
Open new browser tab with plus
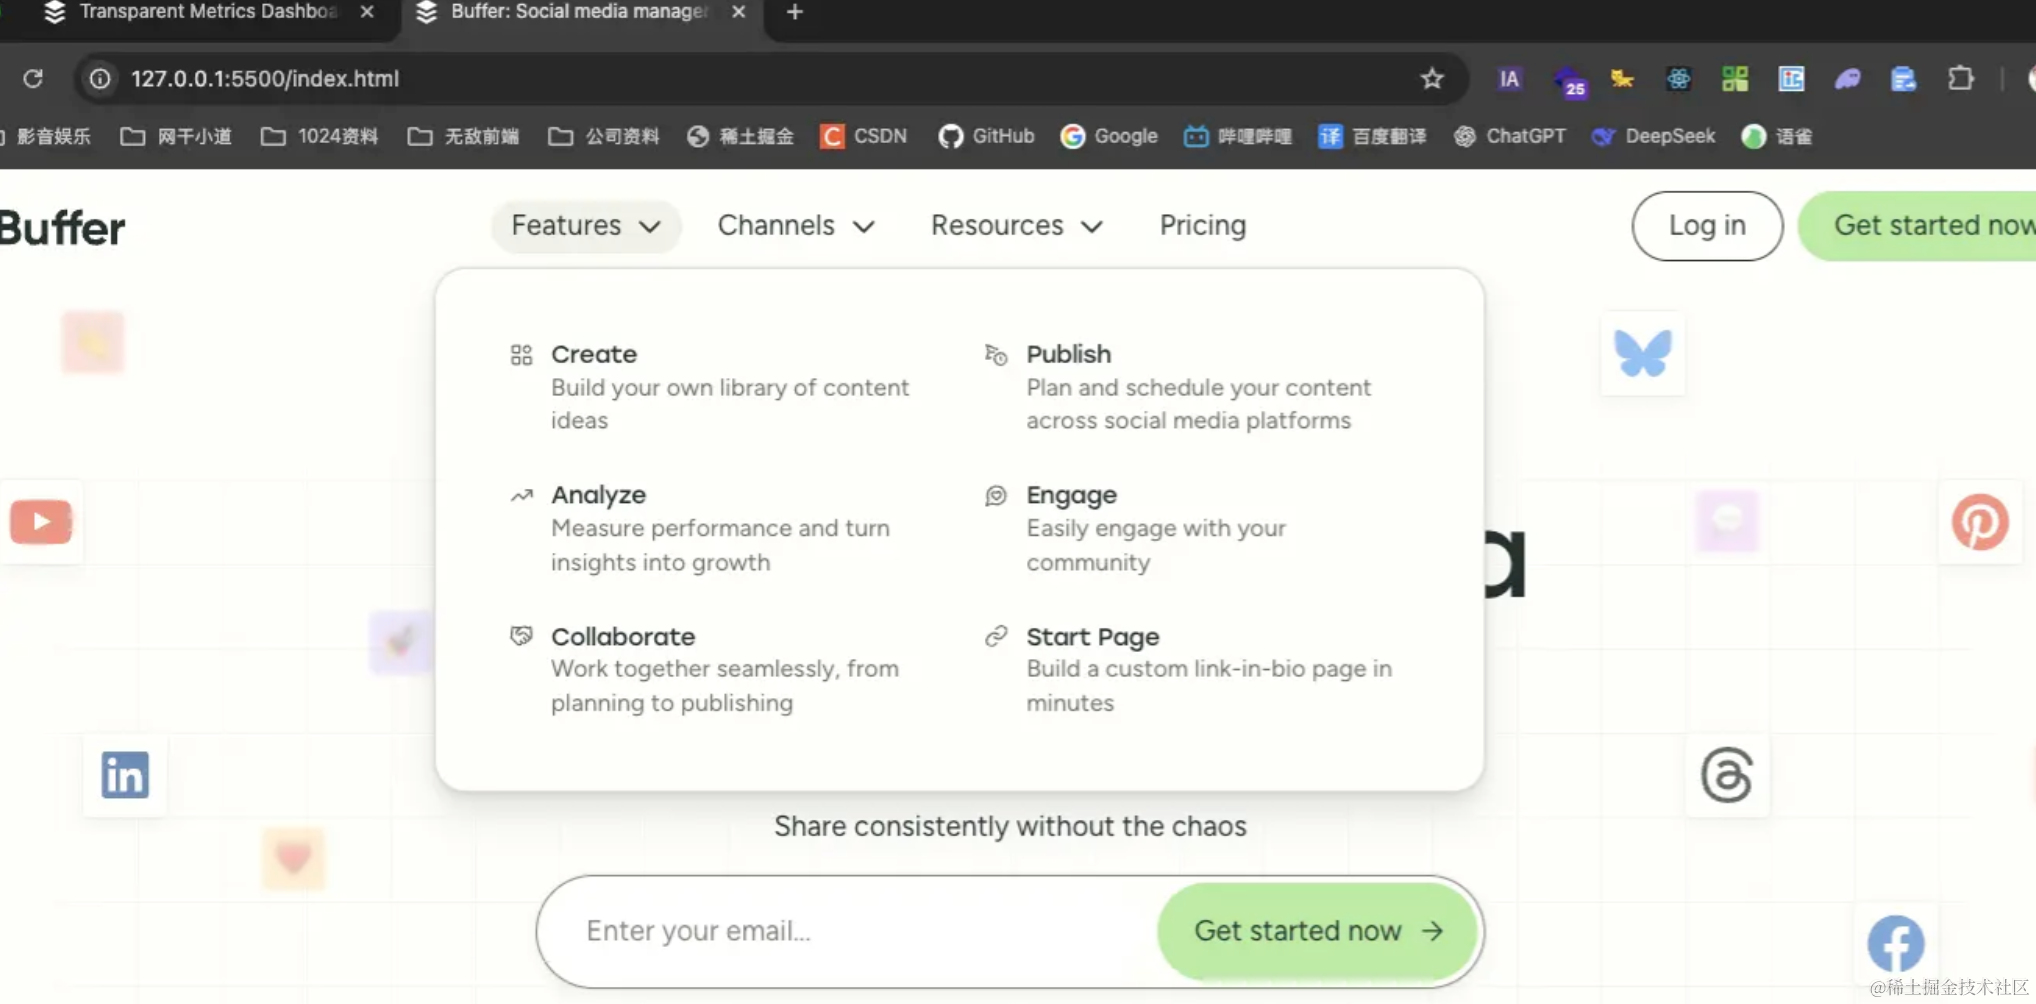(x=795, y=12)
